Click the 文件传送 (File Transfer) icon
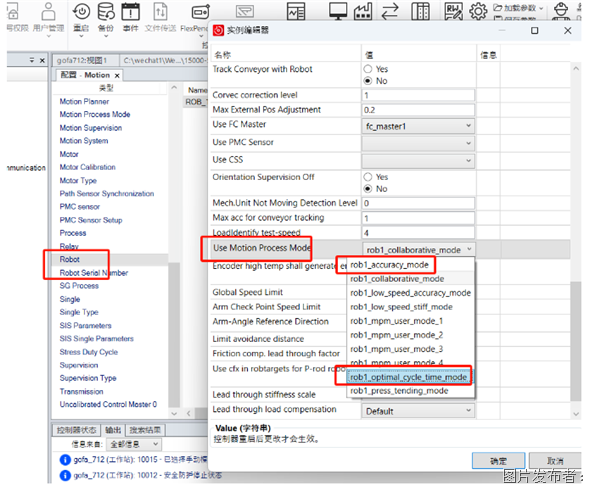This screenshot has width=600, height=491. (x=158, y=15)
